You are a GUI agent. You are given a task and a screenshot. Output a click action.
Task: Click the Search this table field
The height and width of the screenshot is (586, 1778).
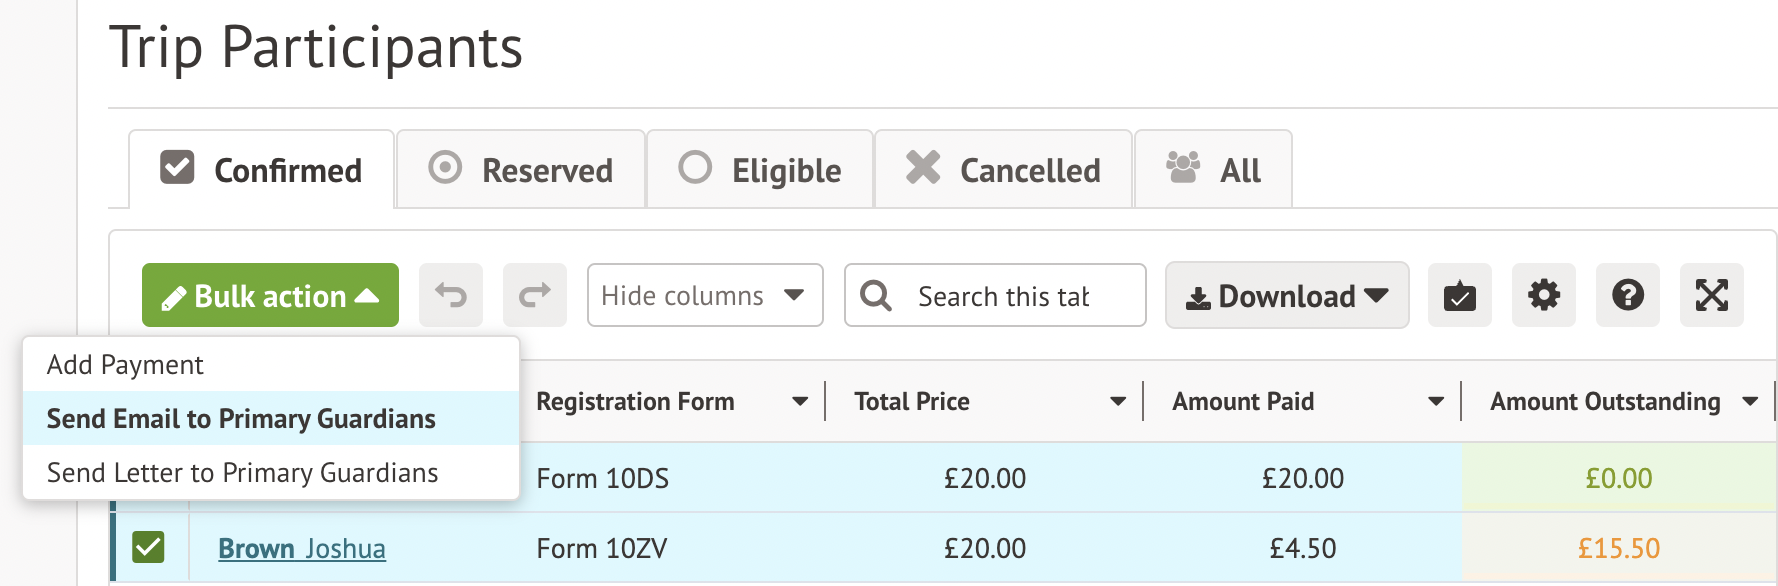click(995, 295)
